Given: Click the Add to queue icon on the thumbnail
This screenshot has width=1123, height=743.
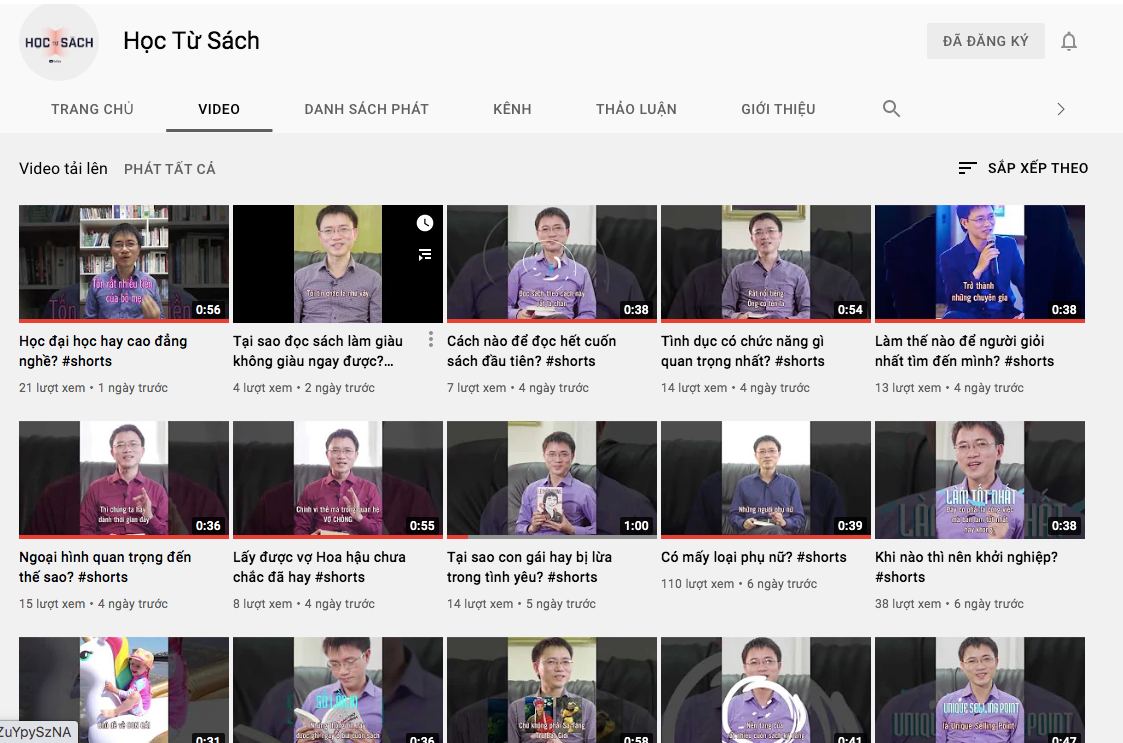Looking at the screenshot, I should pyautogui.click(x=424, y=253).
